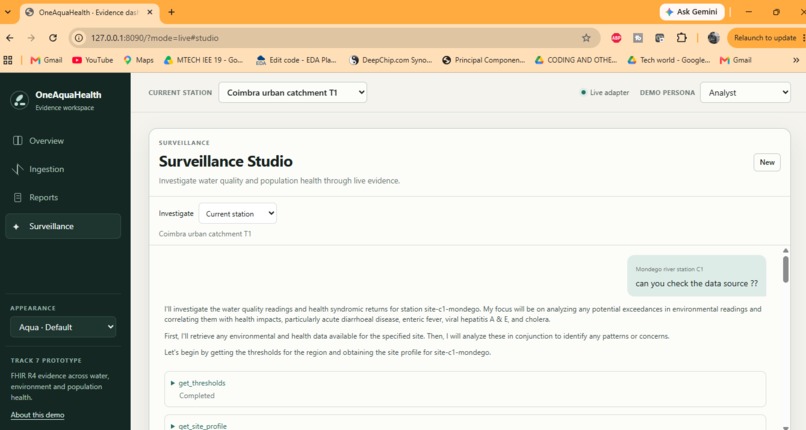
Task: Click the Relaunch to update button
Action: [765, 38]
